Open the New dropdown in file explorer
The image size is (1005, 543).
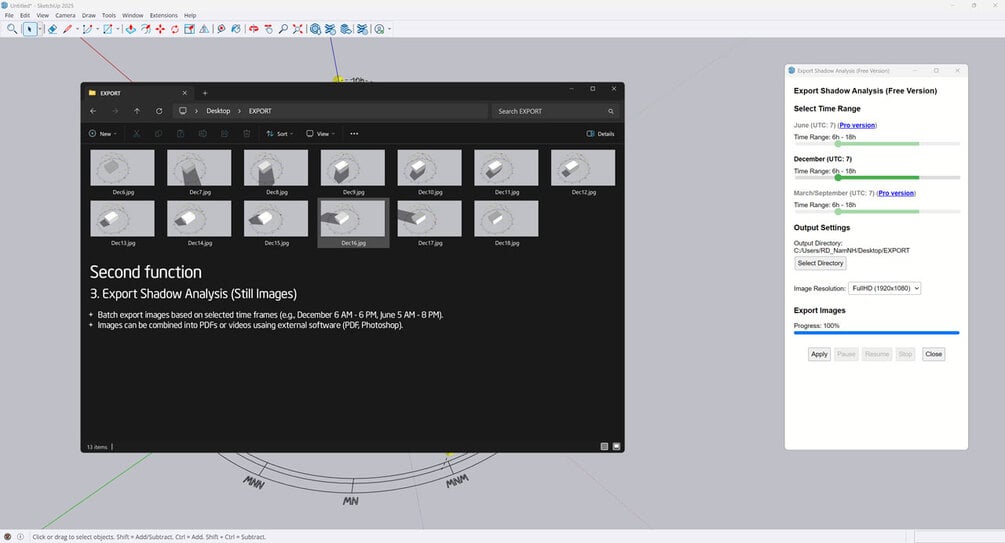pos(103,134)
